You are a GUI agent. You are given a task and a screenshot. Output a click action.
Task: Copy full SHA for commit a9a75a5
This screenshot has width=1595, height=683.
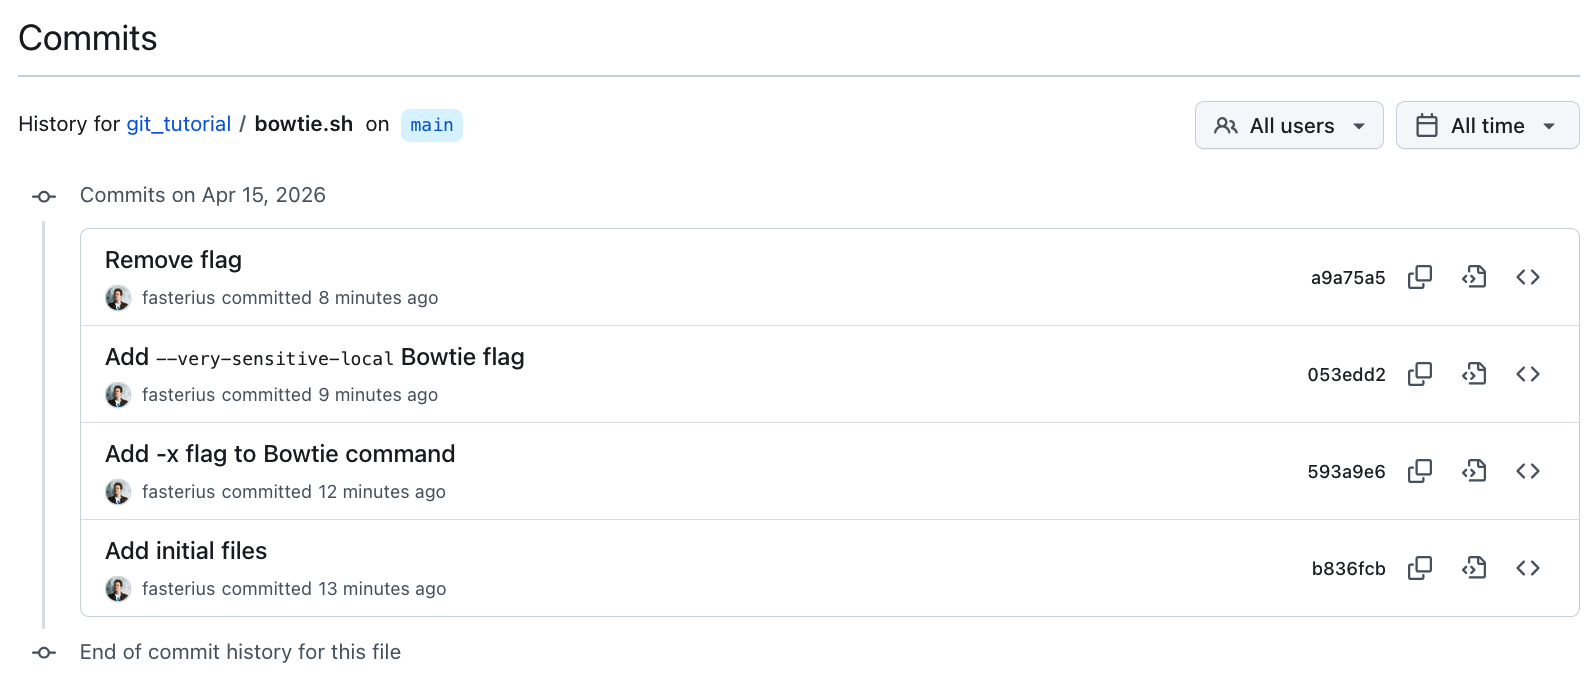(1420, 277)
